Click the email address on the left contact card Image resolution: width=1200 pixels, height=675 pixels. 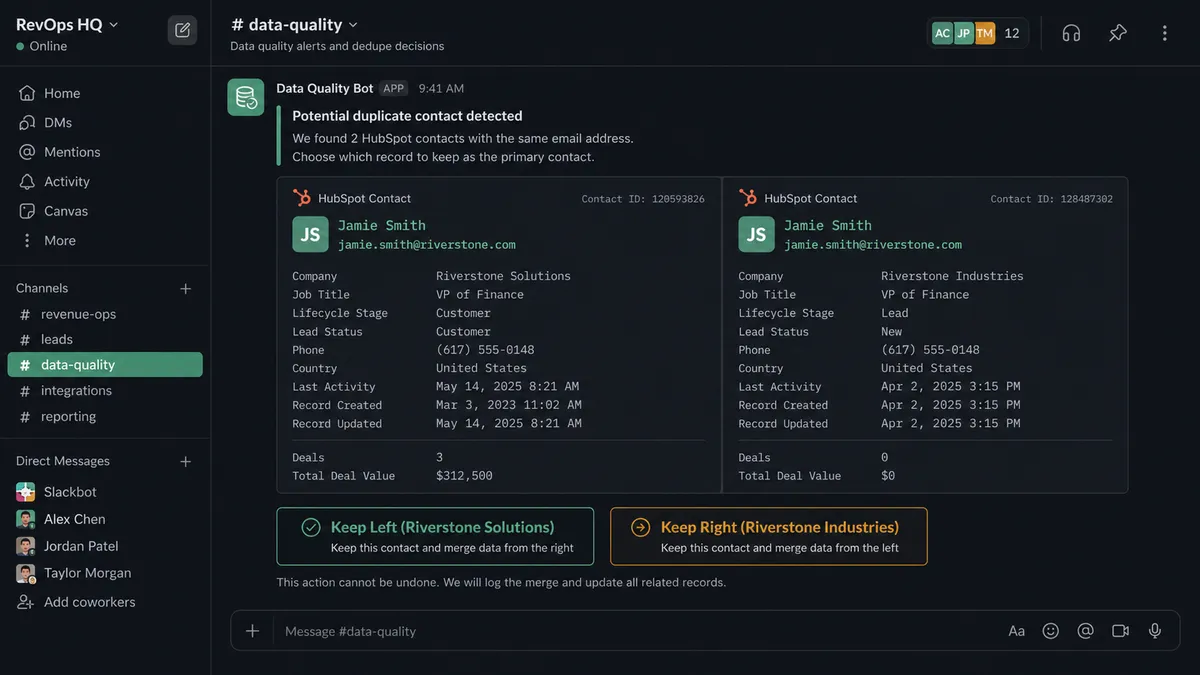click(x=427, y=244)
